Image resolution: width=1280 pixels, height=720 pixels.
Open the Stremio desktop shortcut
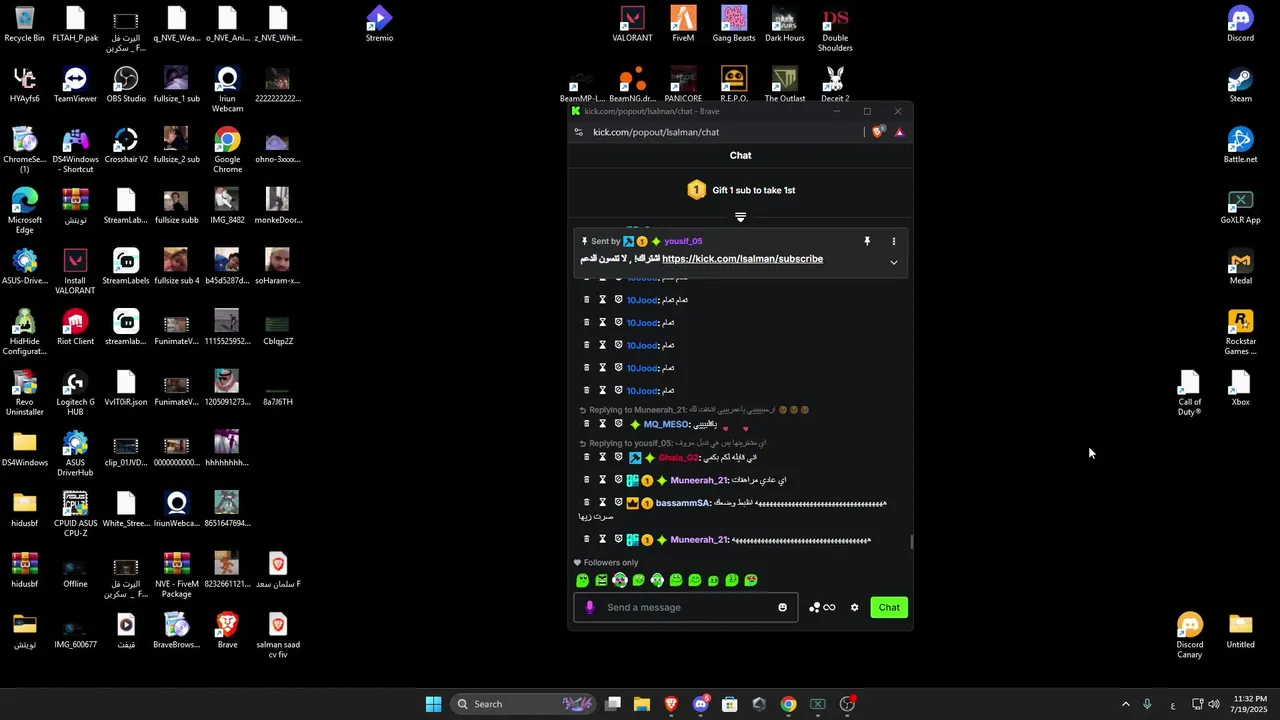tap(379, 25)
